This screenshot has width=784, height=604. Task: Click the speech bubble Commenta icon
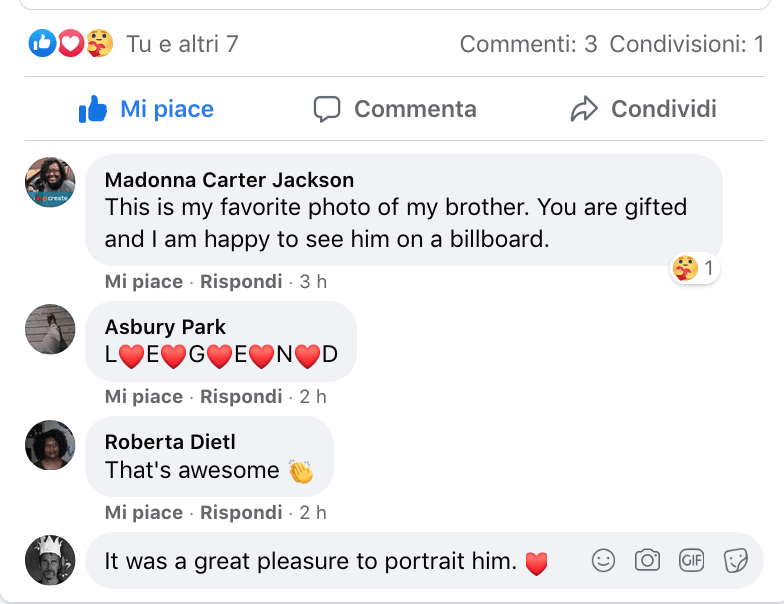(327, 109)
